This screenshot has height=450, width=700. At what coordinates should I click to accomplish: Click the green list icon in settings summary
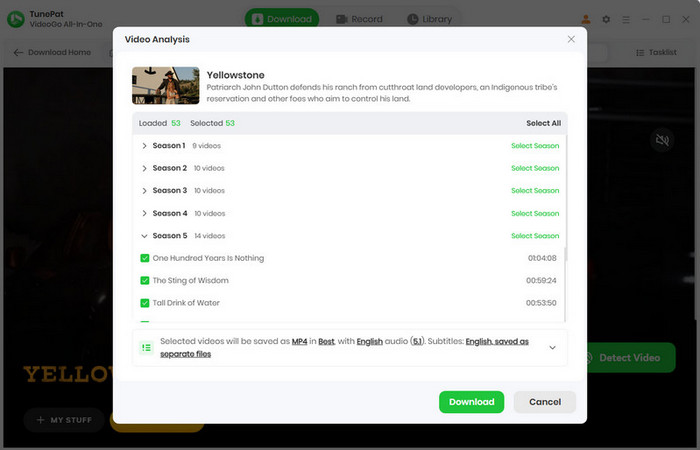click(146, 347)
